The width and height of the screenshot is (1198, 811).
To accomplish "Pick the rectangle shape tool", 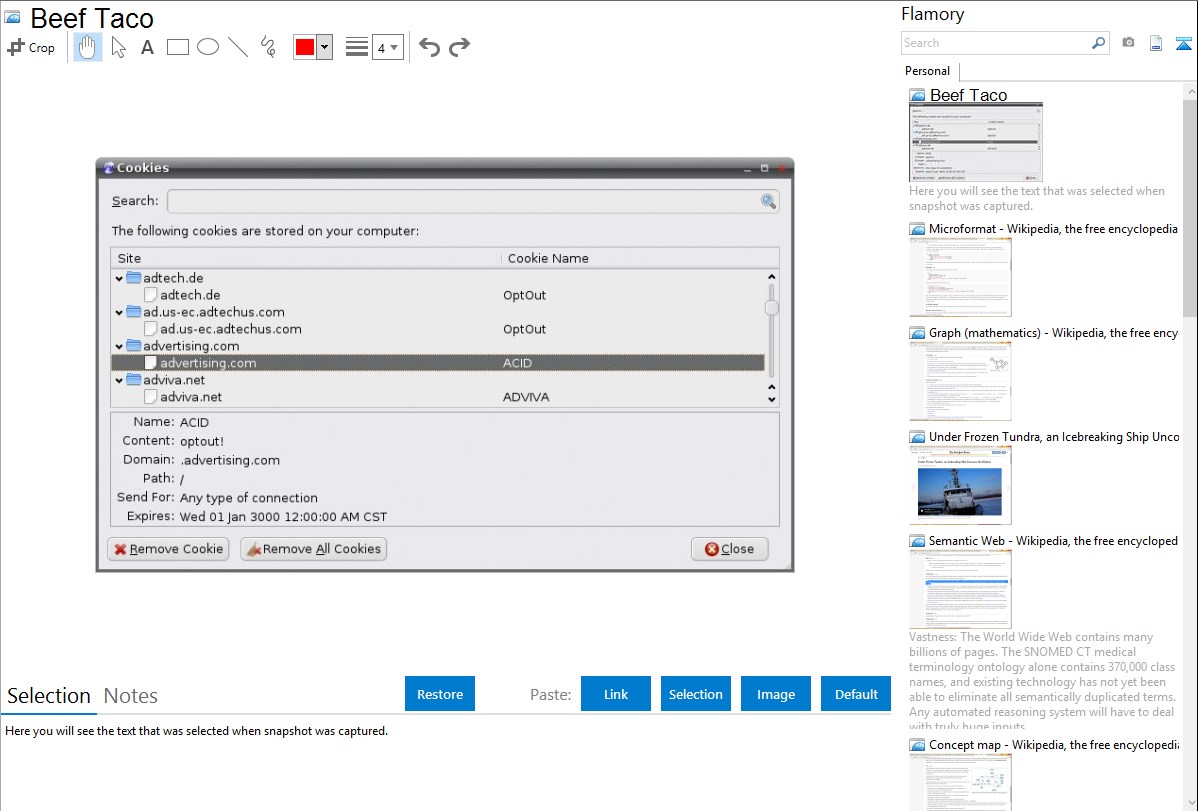I will point(177,47).
